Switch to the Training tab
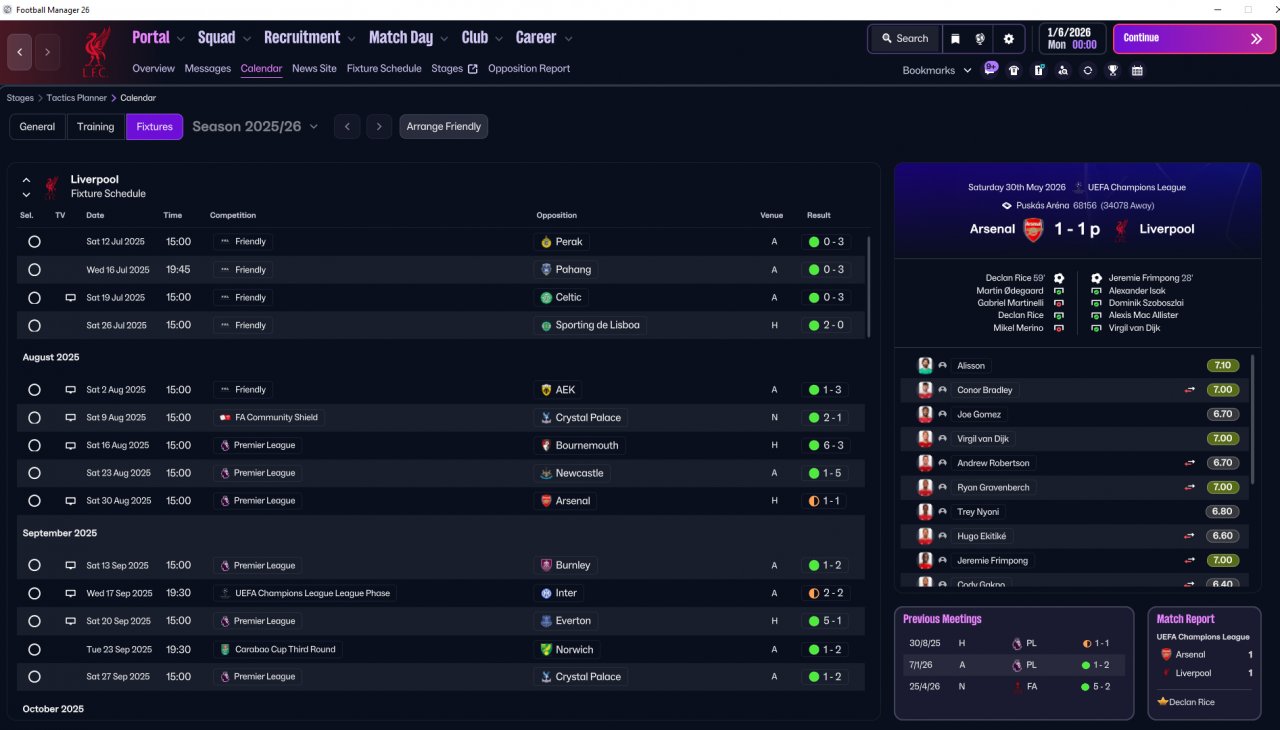1280x730 pixels. 96,127
